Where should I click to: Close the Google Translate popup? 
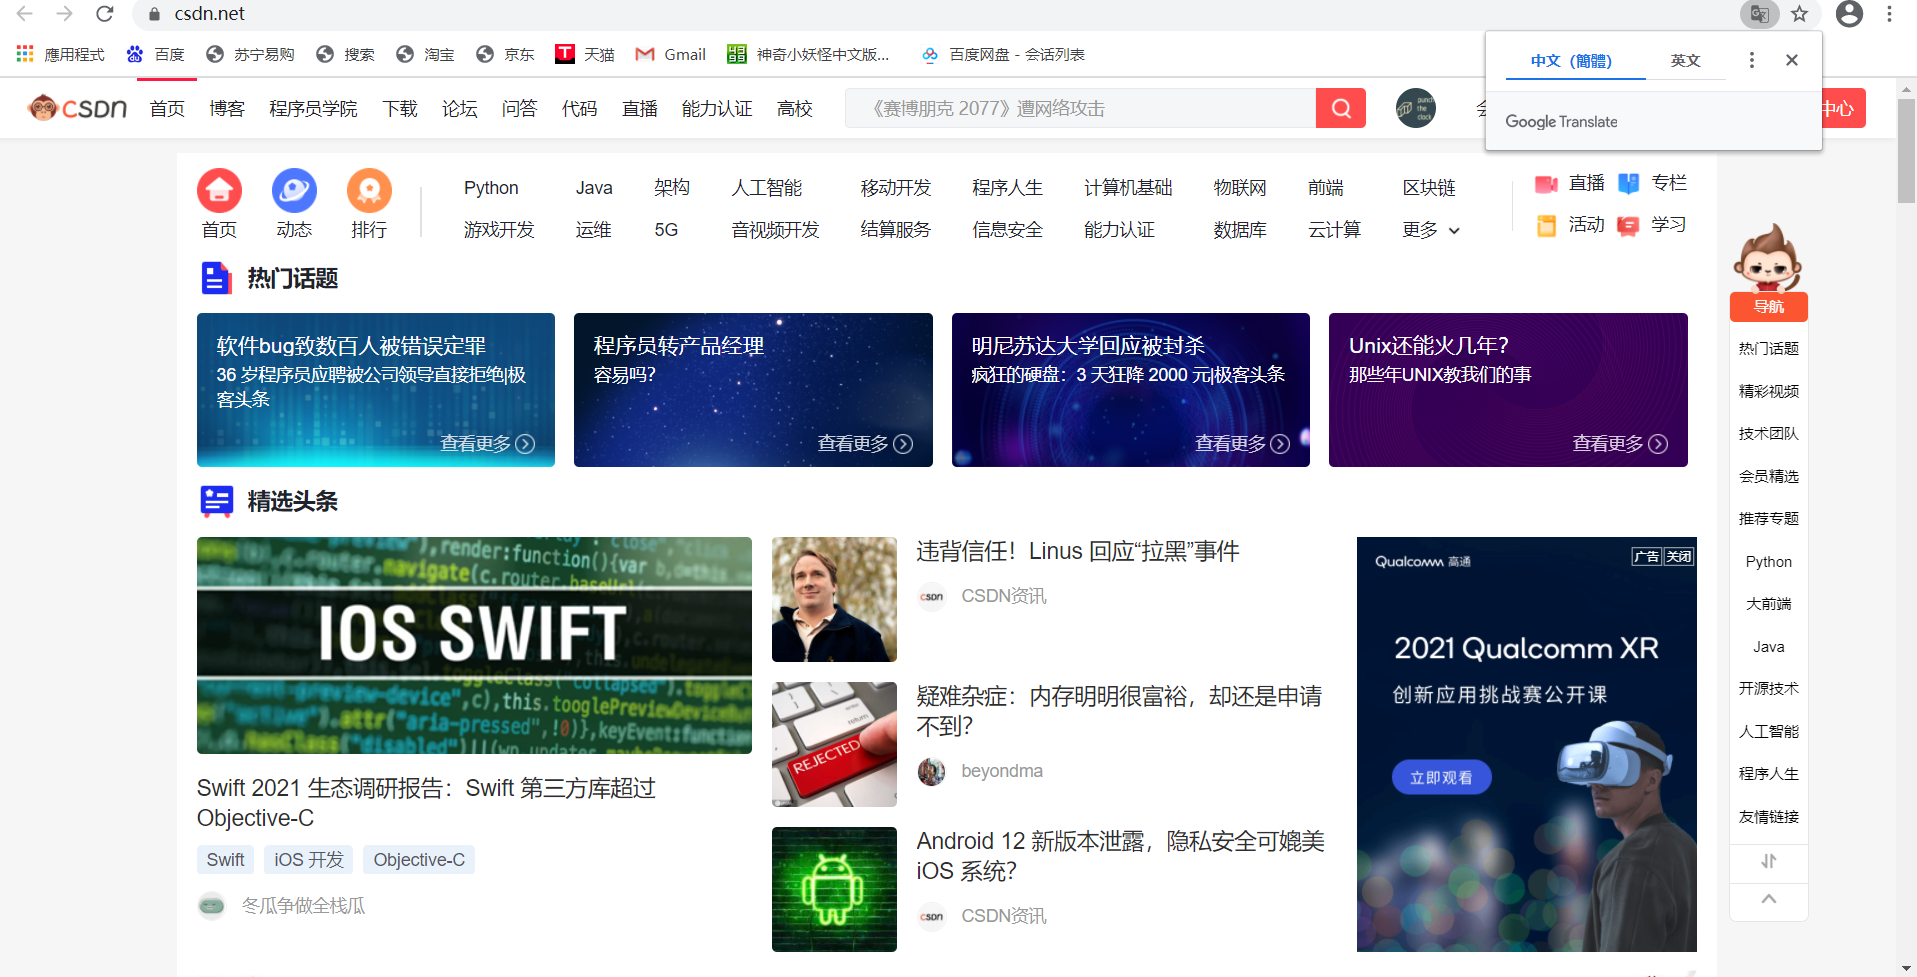1792,60
